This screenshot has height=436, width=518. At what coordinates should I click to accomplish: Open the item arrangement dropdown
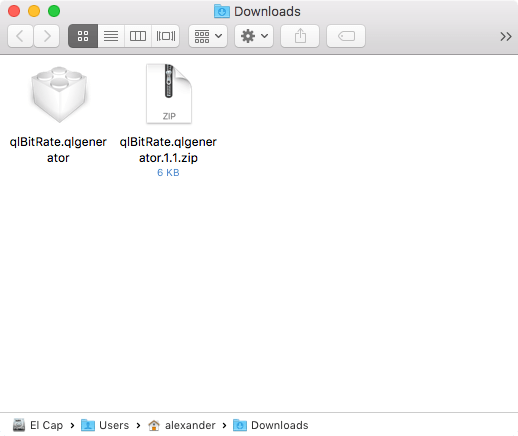(x=208, y=36)
